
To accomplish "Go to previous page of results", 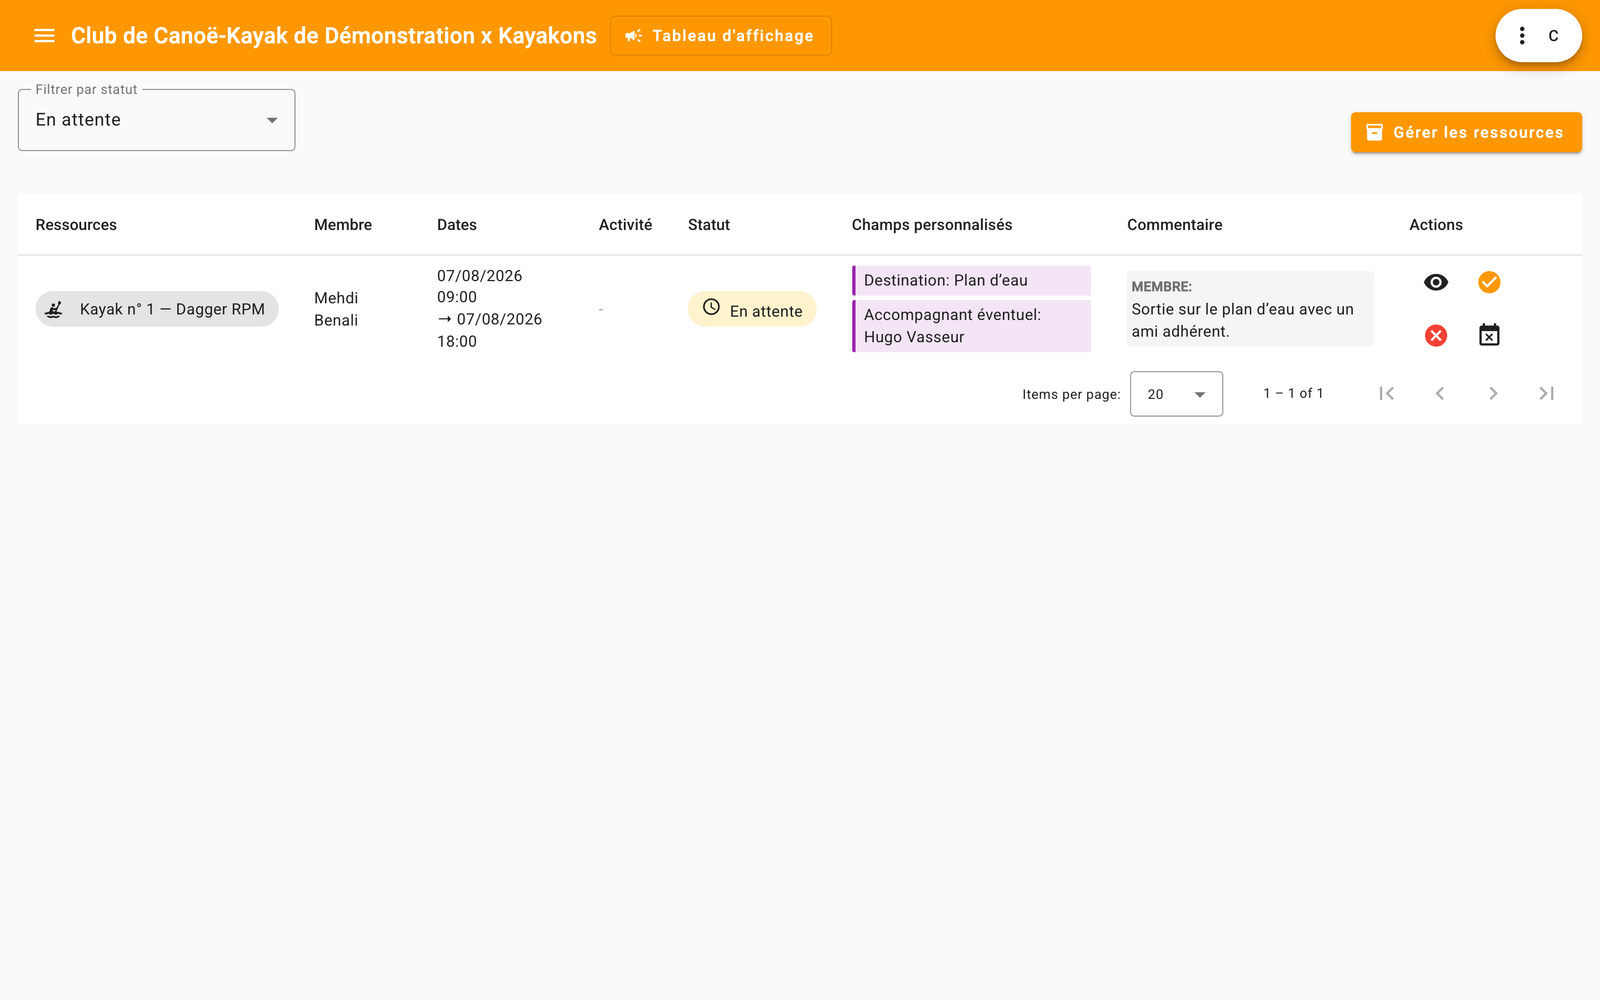I will pyautogui.click(x=1439, y=393).
